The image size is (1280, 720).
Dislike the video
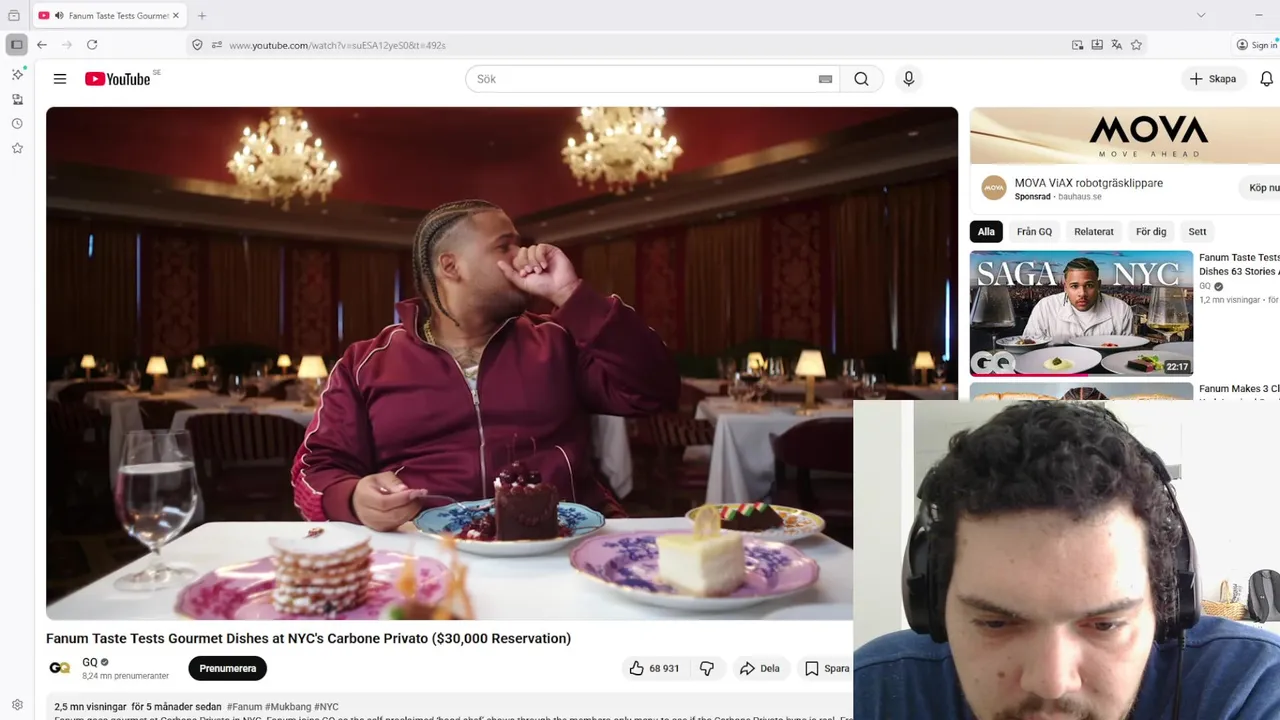707,668
